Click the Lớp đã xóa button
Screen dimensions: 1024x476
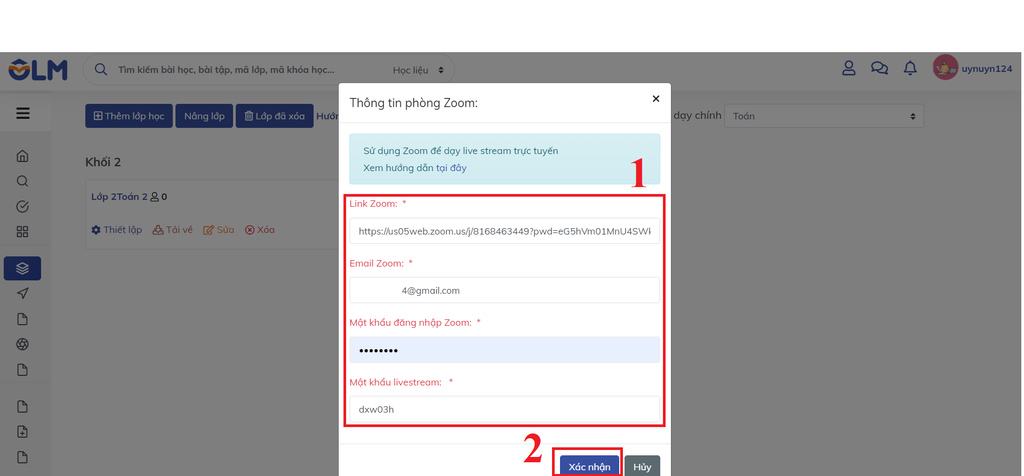tap(274, 116)
